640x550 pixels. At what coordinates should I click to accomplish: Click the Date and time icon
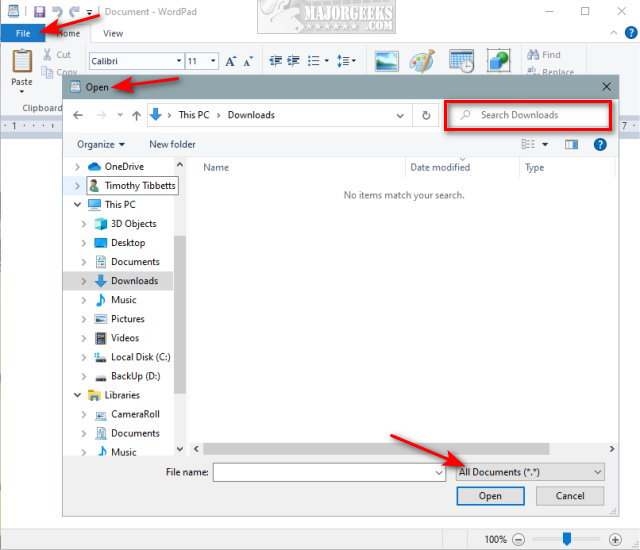coord(461,61)
